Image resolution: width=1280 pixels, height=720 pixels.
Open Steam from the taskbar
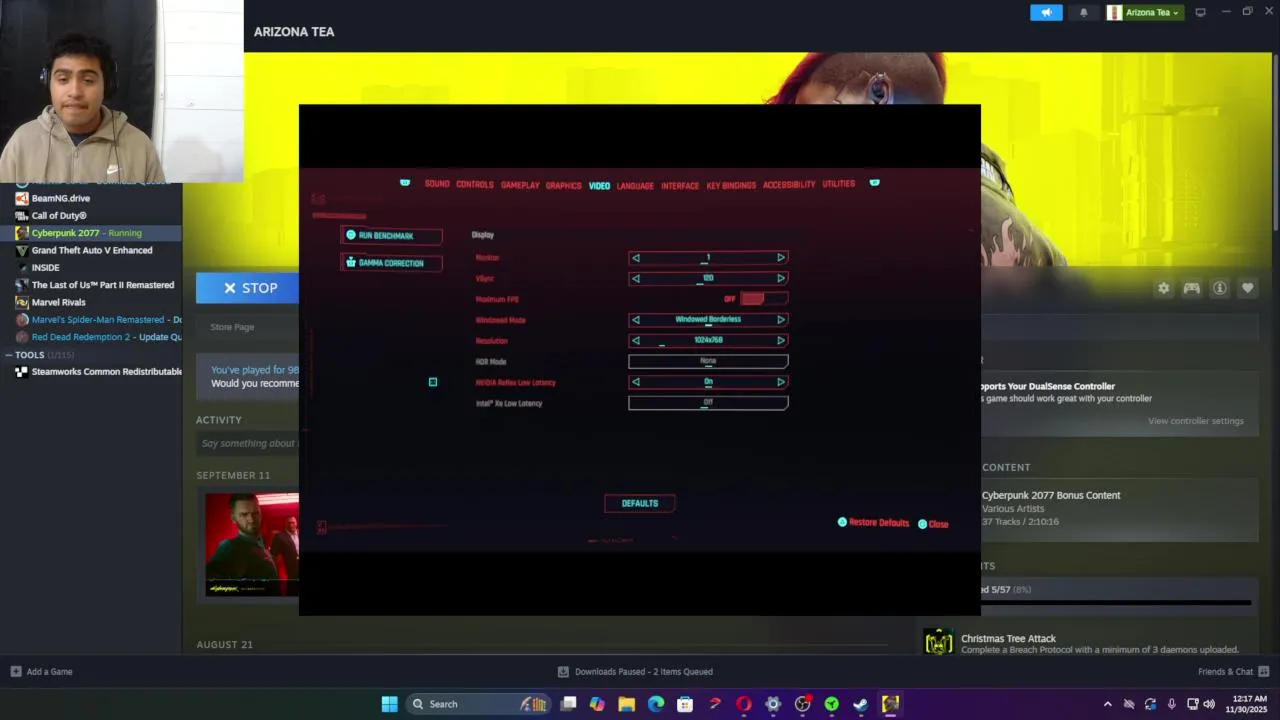pos(860,704)
